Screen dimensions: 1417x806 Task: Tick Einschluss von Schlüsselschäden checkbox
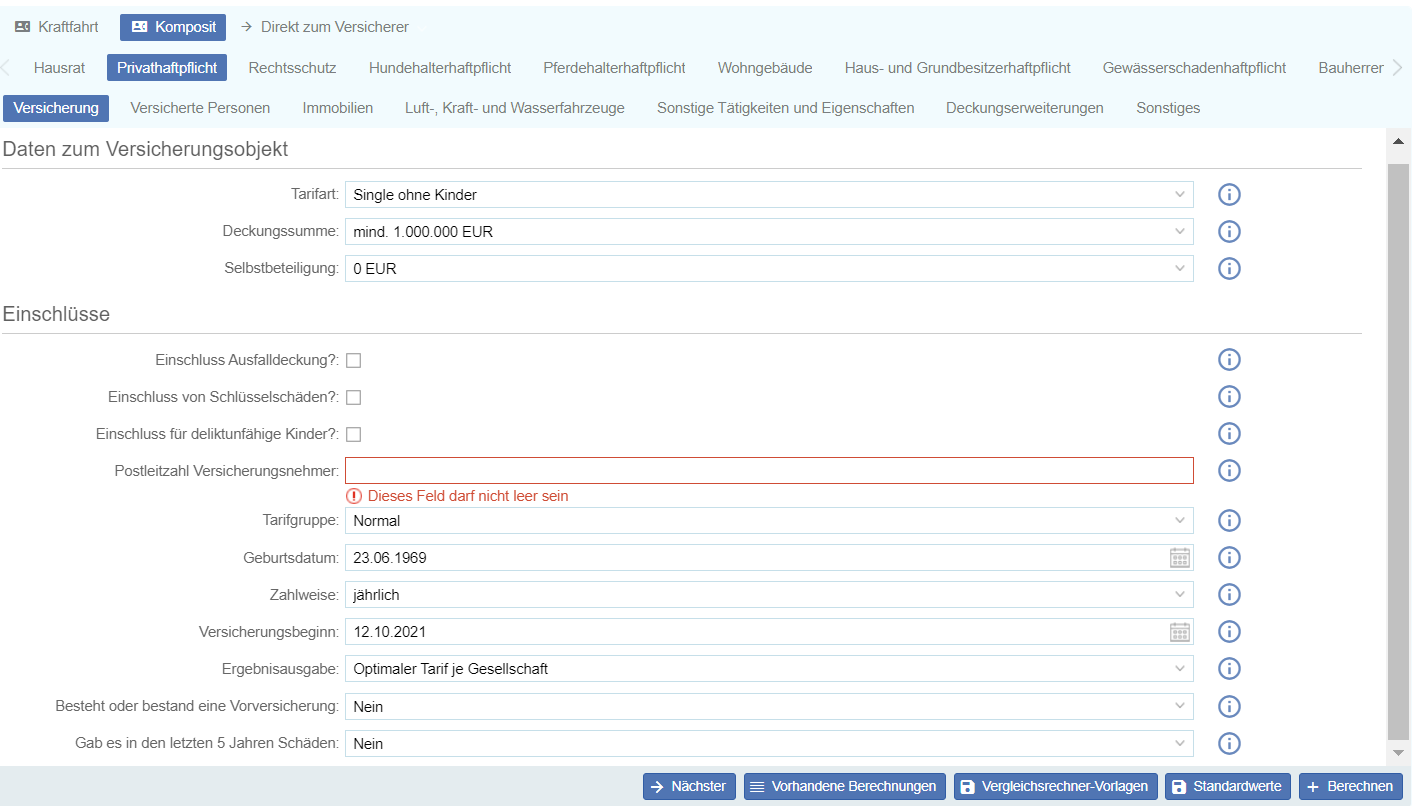[x=353, y=397]
